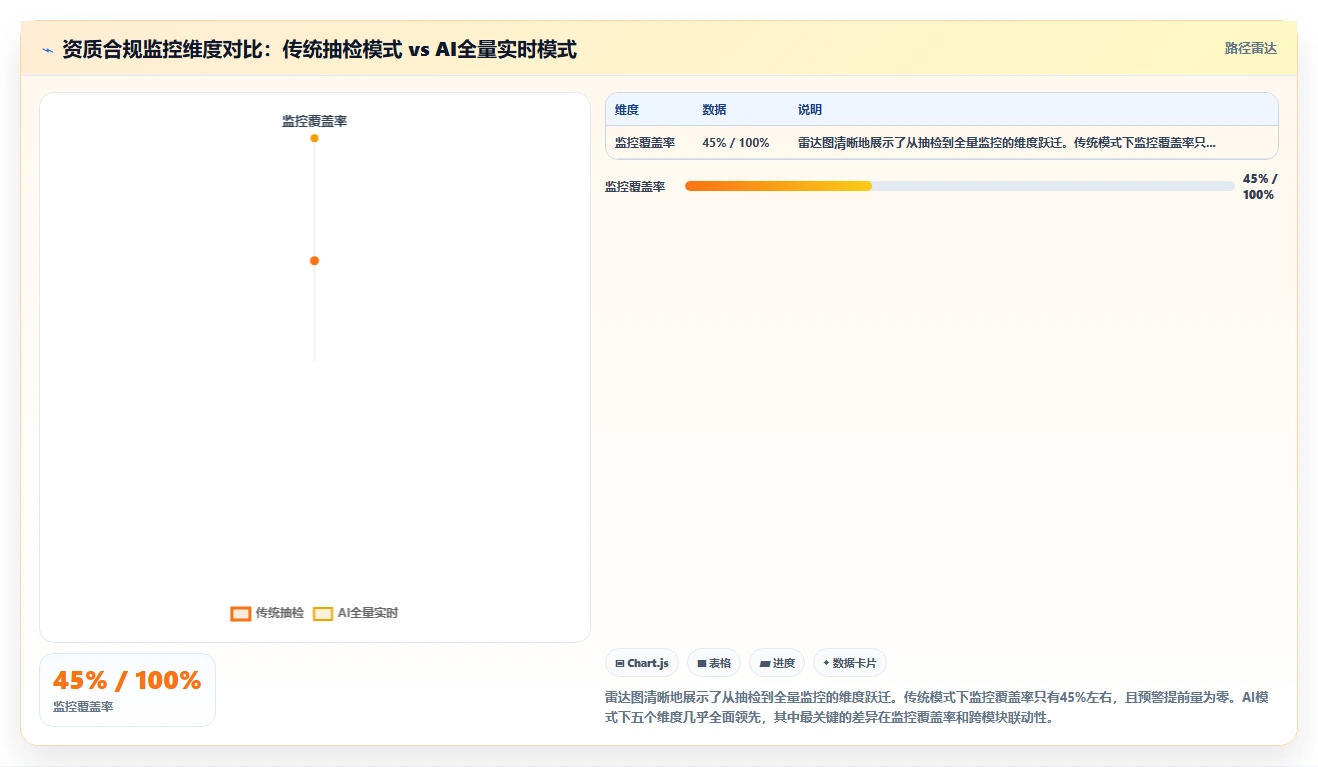Click the orange progress bar fill

pos(778,186)
